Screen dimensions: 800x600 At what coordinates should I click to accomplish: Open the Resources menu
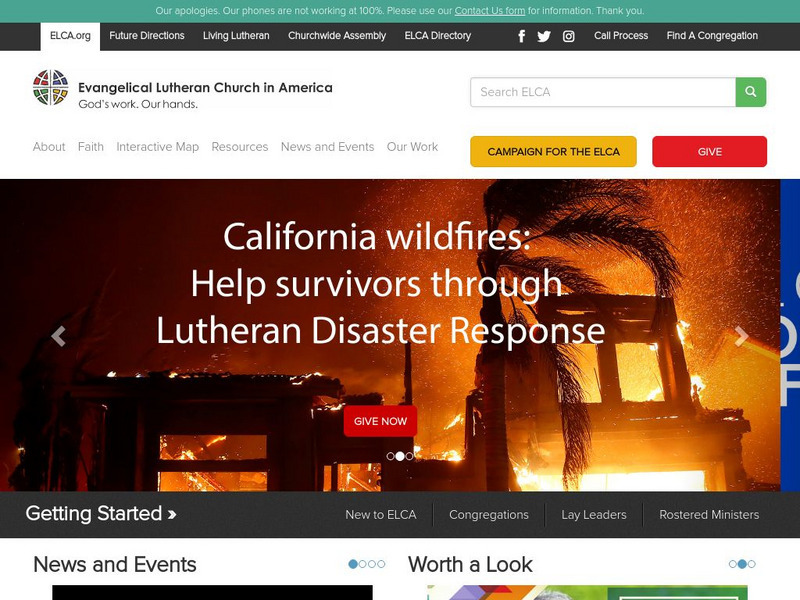[x=240, y=147]
